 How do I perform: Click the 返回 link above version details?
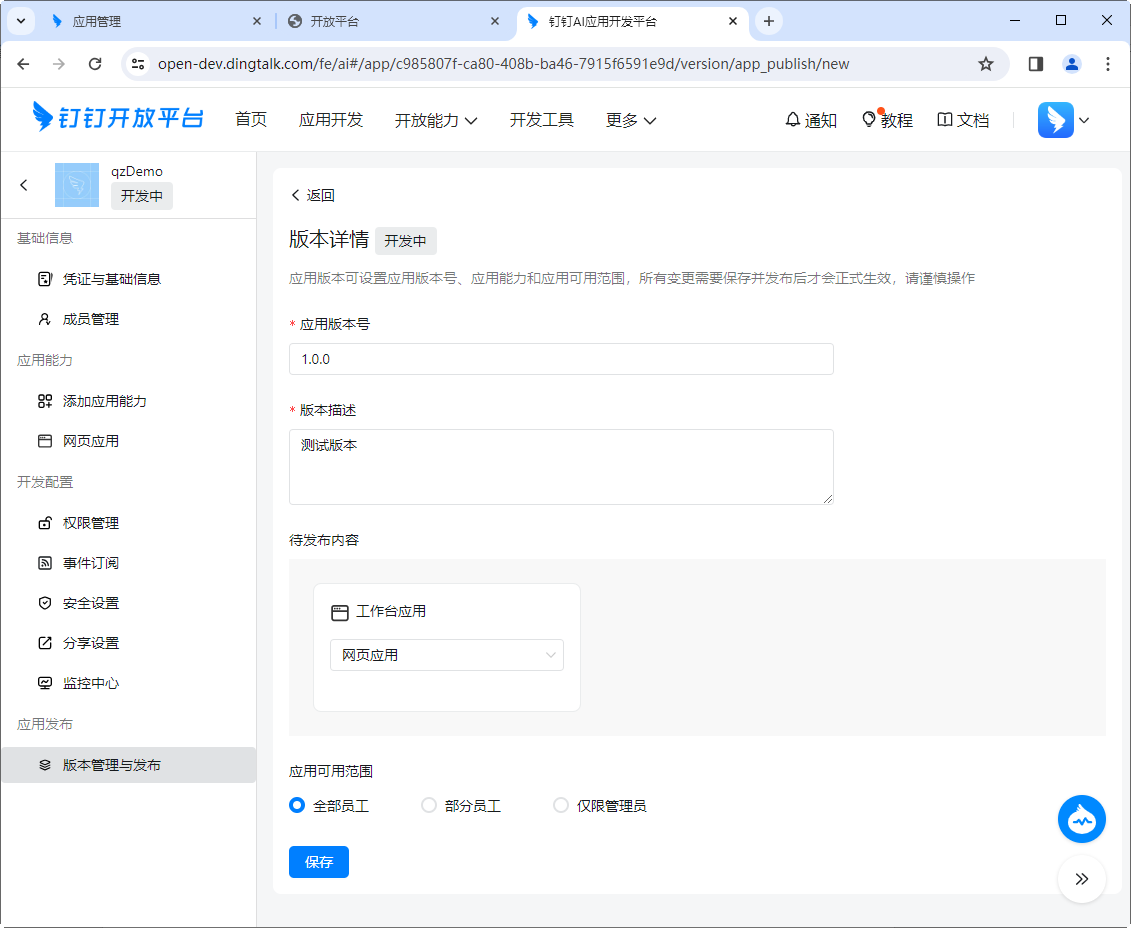click(312, 195)
